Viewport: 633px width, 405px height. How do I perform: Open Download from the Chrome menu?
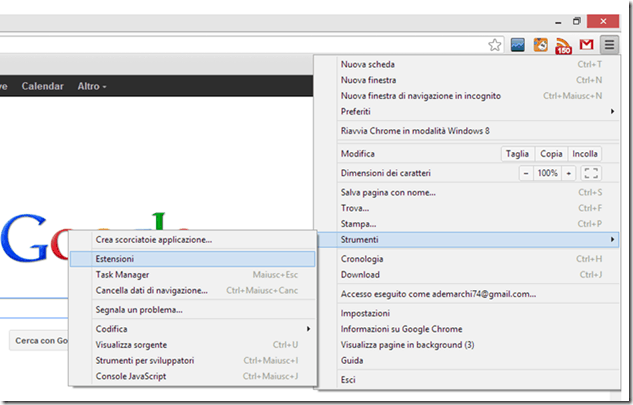pyautogui.click(x=478, y=275)
